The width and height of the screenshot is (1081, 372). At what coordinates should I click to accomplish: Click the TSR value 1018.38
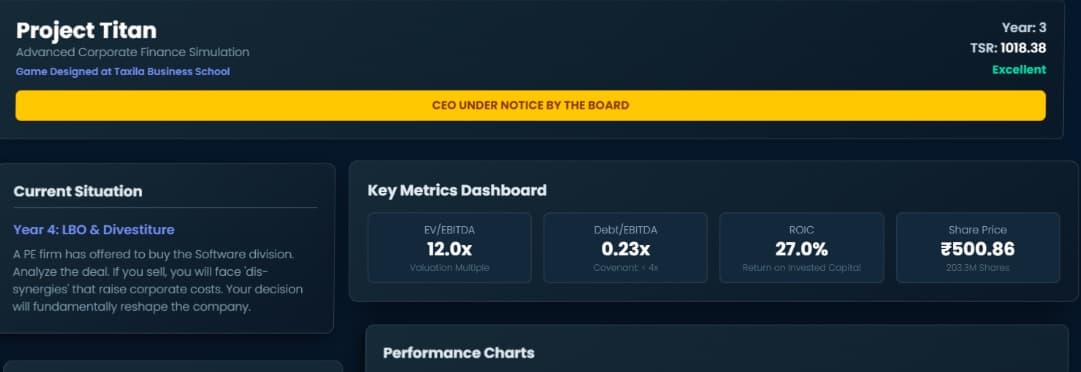pos(1023,48)
